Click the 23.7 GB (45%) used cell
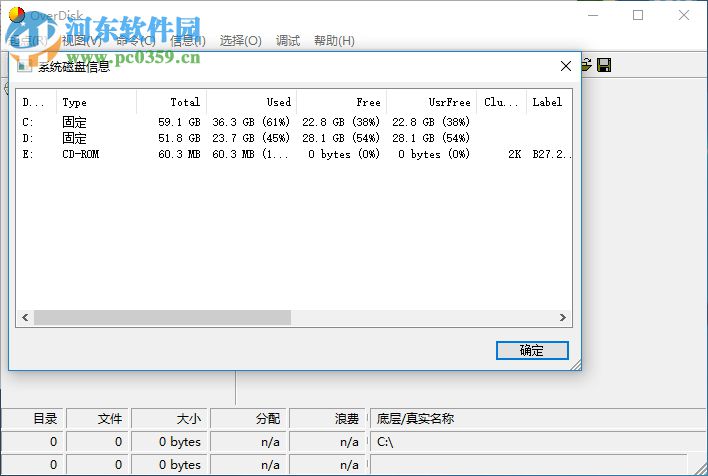708x476 pixels. [x=251, y=138]
